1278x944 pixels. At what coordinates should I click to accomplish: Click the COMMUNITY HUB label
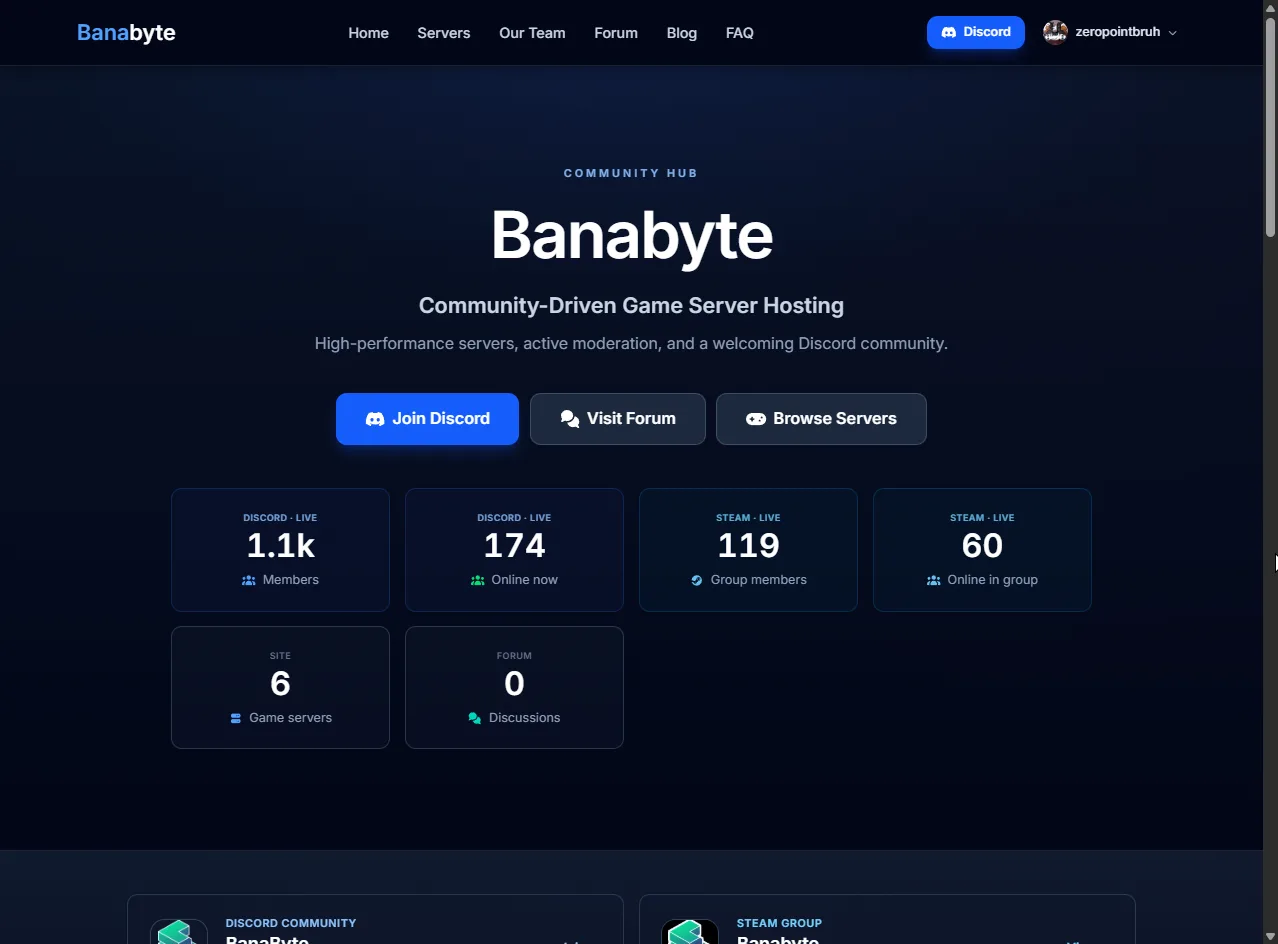pos(631,173)
